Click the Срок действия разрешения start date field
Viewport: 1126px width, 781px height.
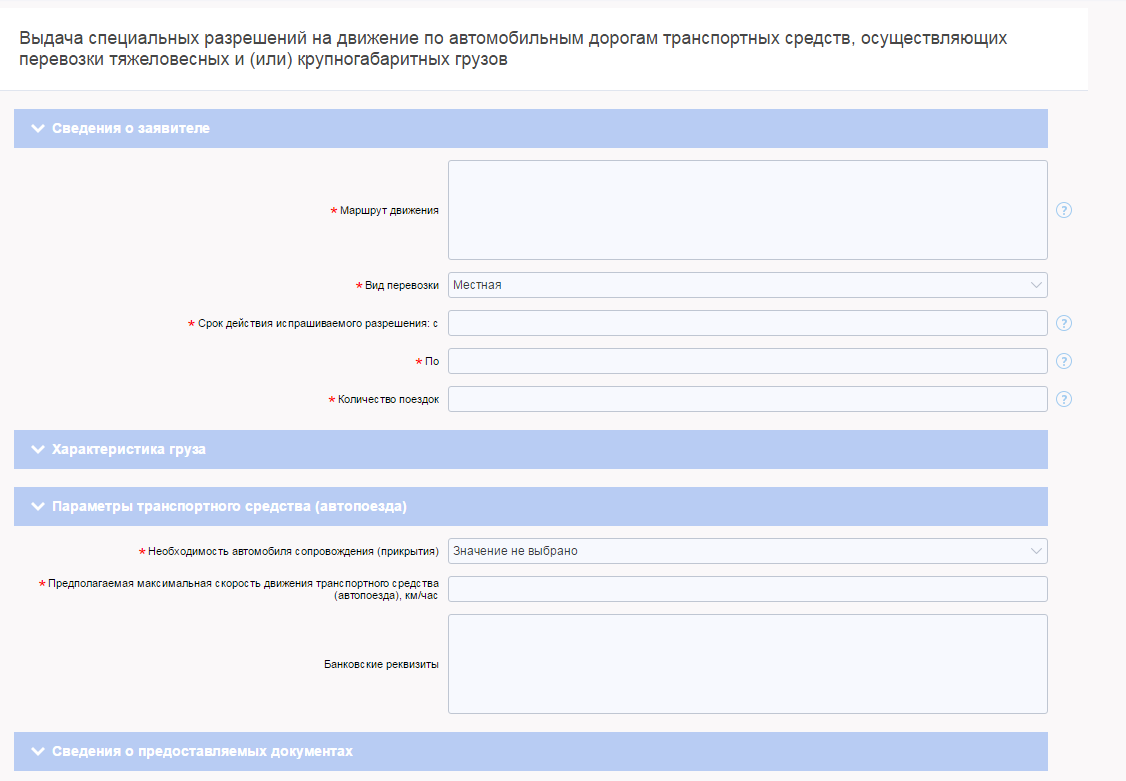pyautogui.click(x=747, y=323)
